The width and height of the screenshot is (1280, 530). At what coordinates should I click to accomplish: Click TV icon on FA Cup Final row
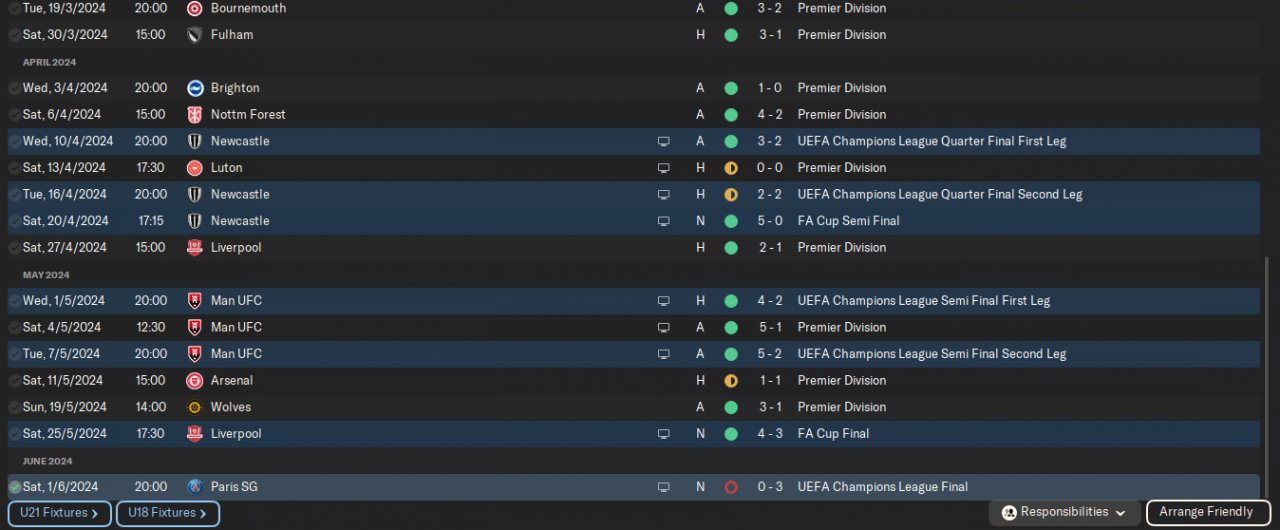(x=663, y=434)
